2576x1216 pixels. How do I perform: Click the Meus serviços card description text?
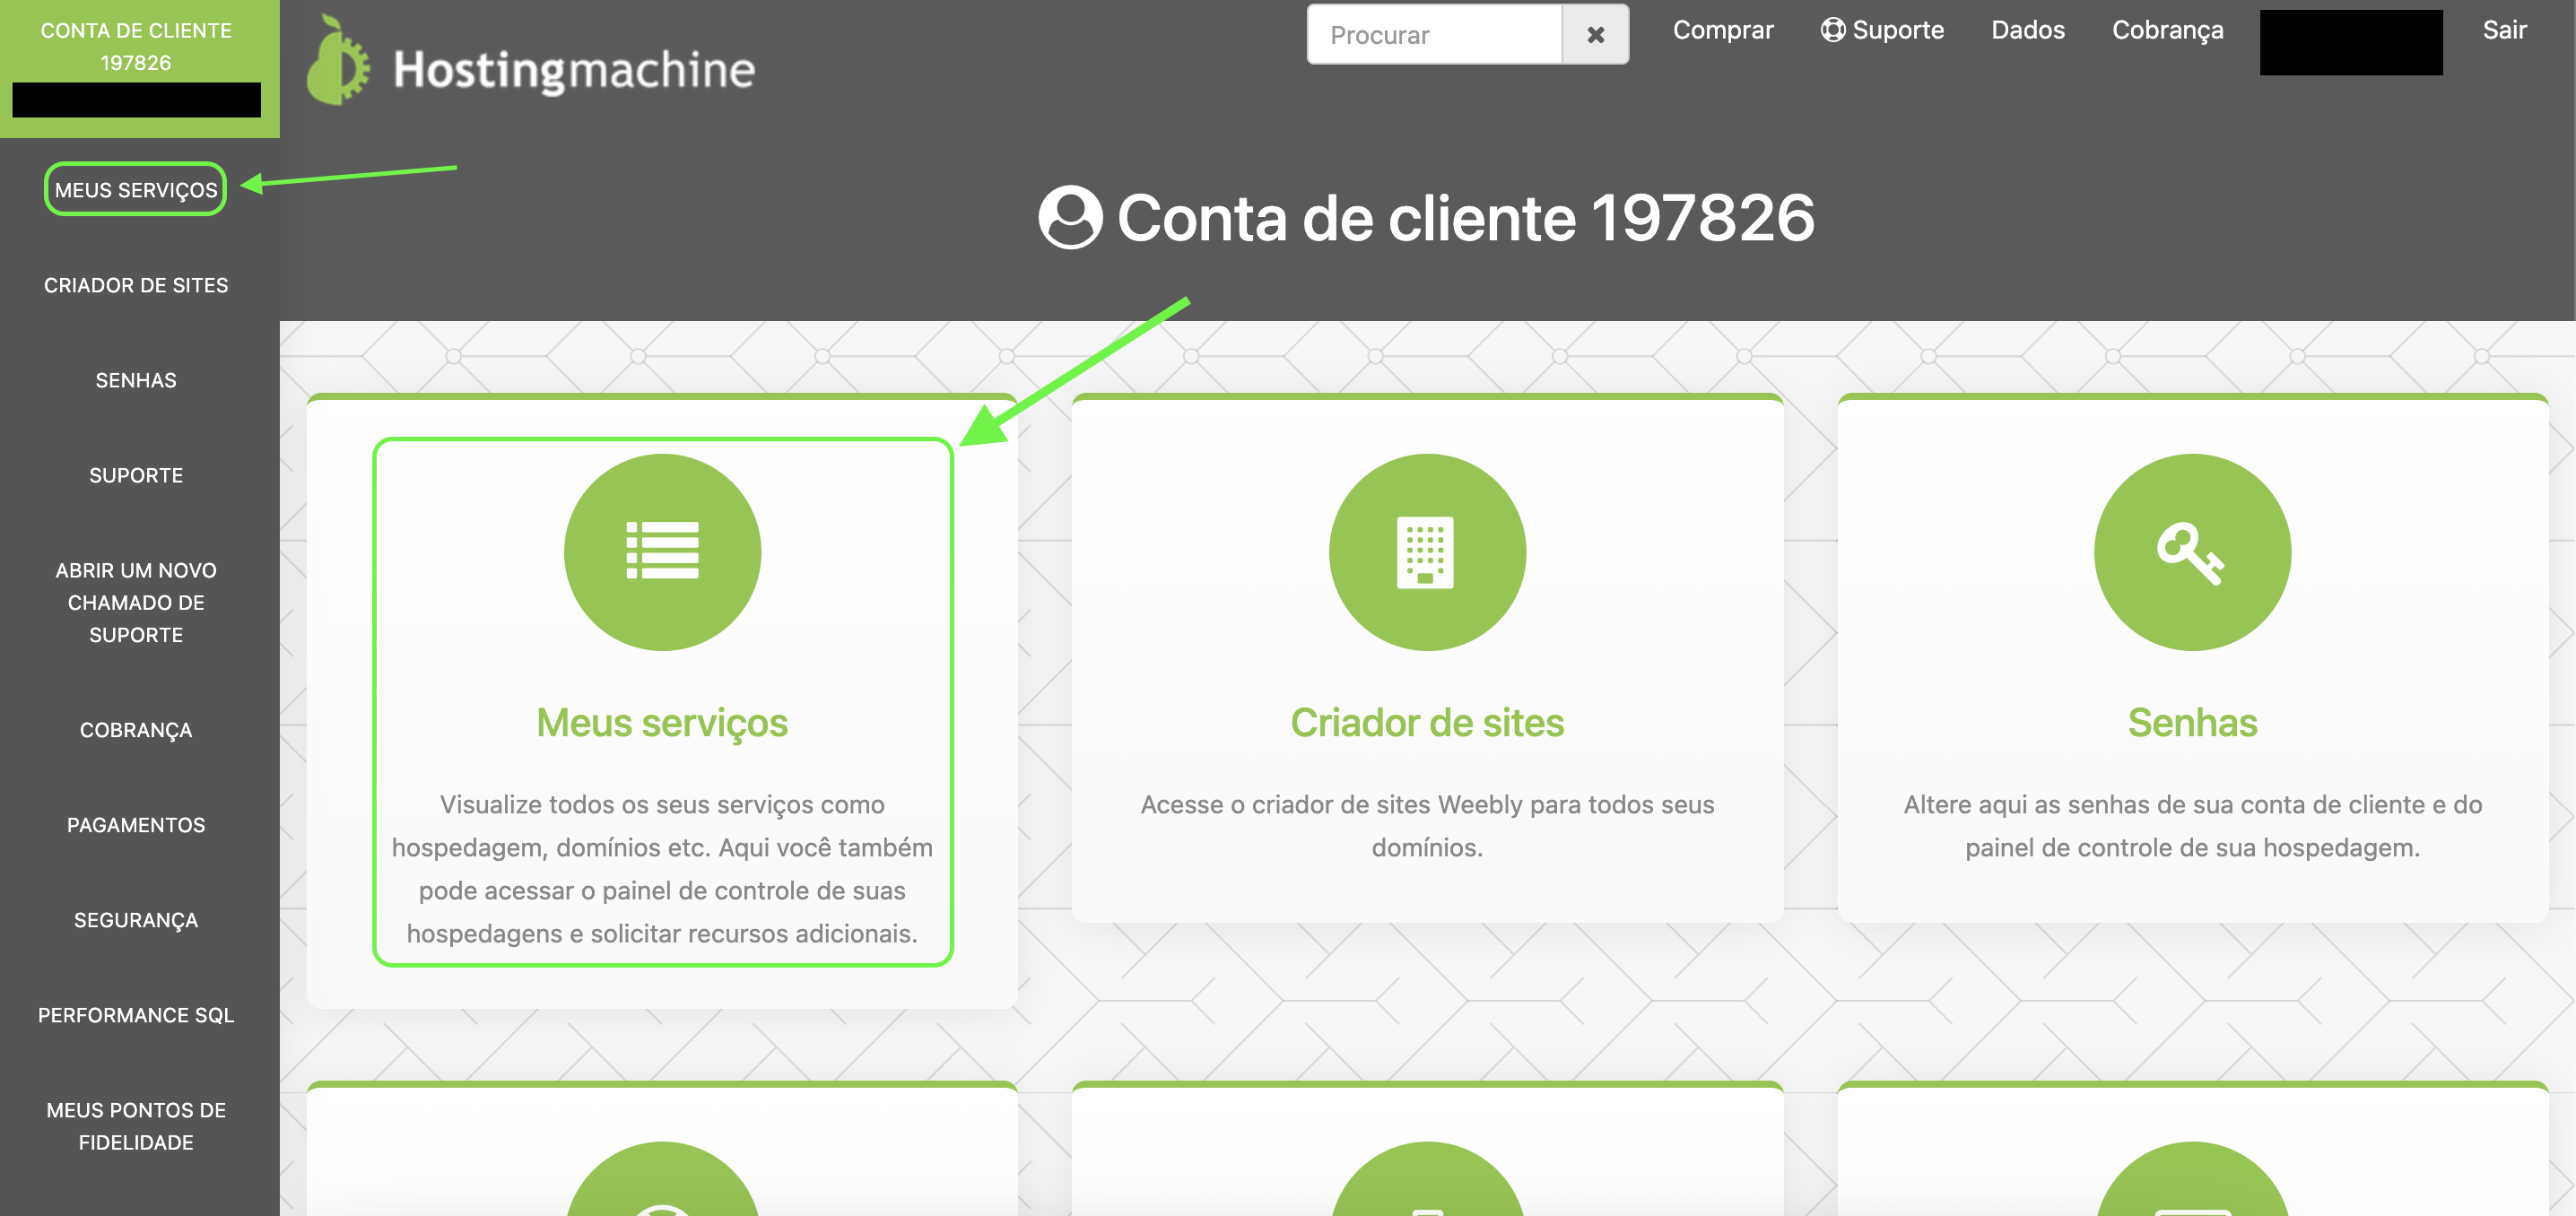(x=662, y=869)
